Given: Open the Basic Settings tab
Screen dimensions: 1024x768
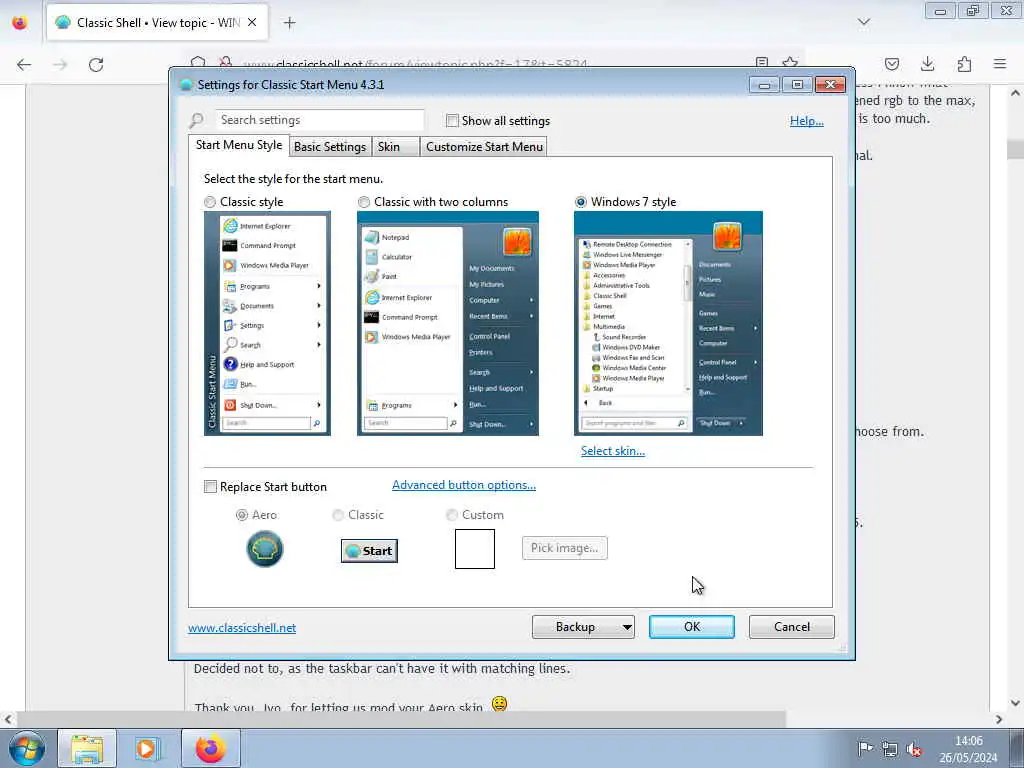Looking at the screenshot, I should (x=330, y=146).
